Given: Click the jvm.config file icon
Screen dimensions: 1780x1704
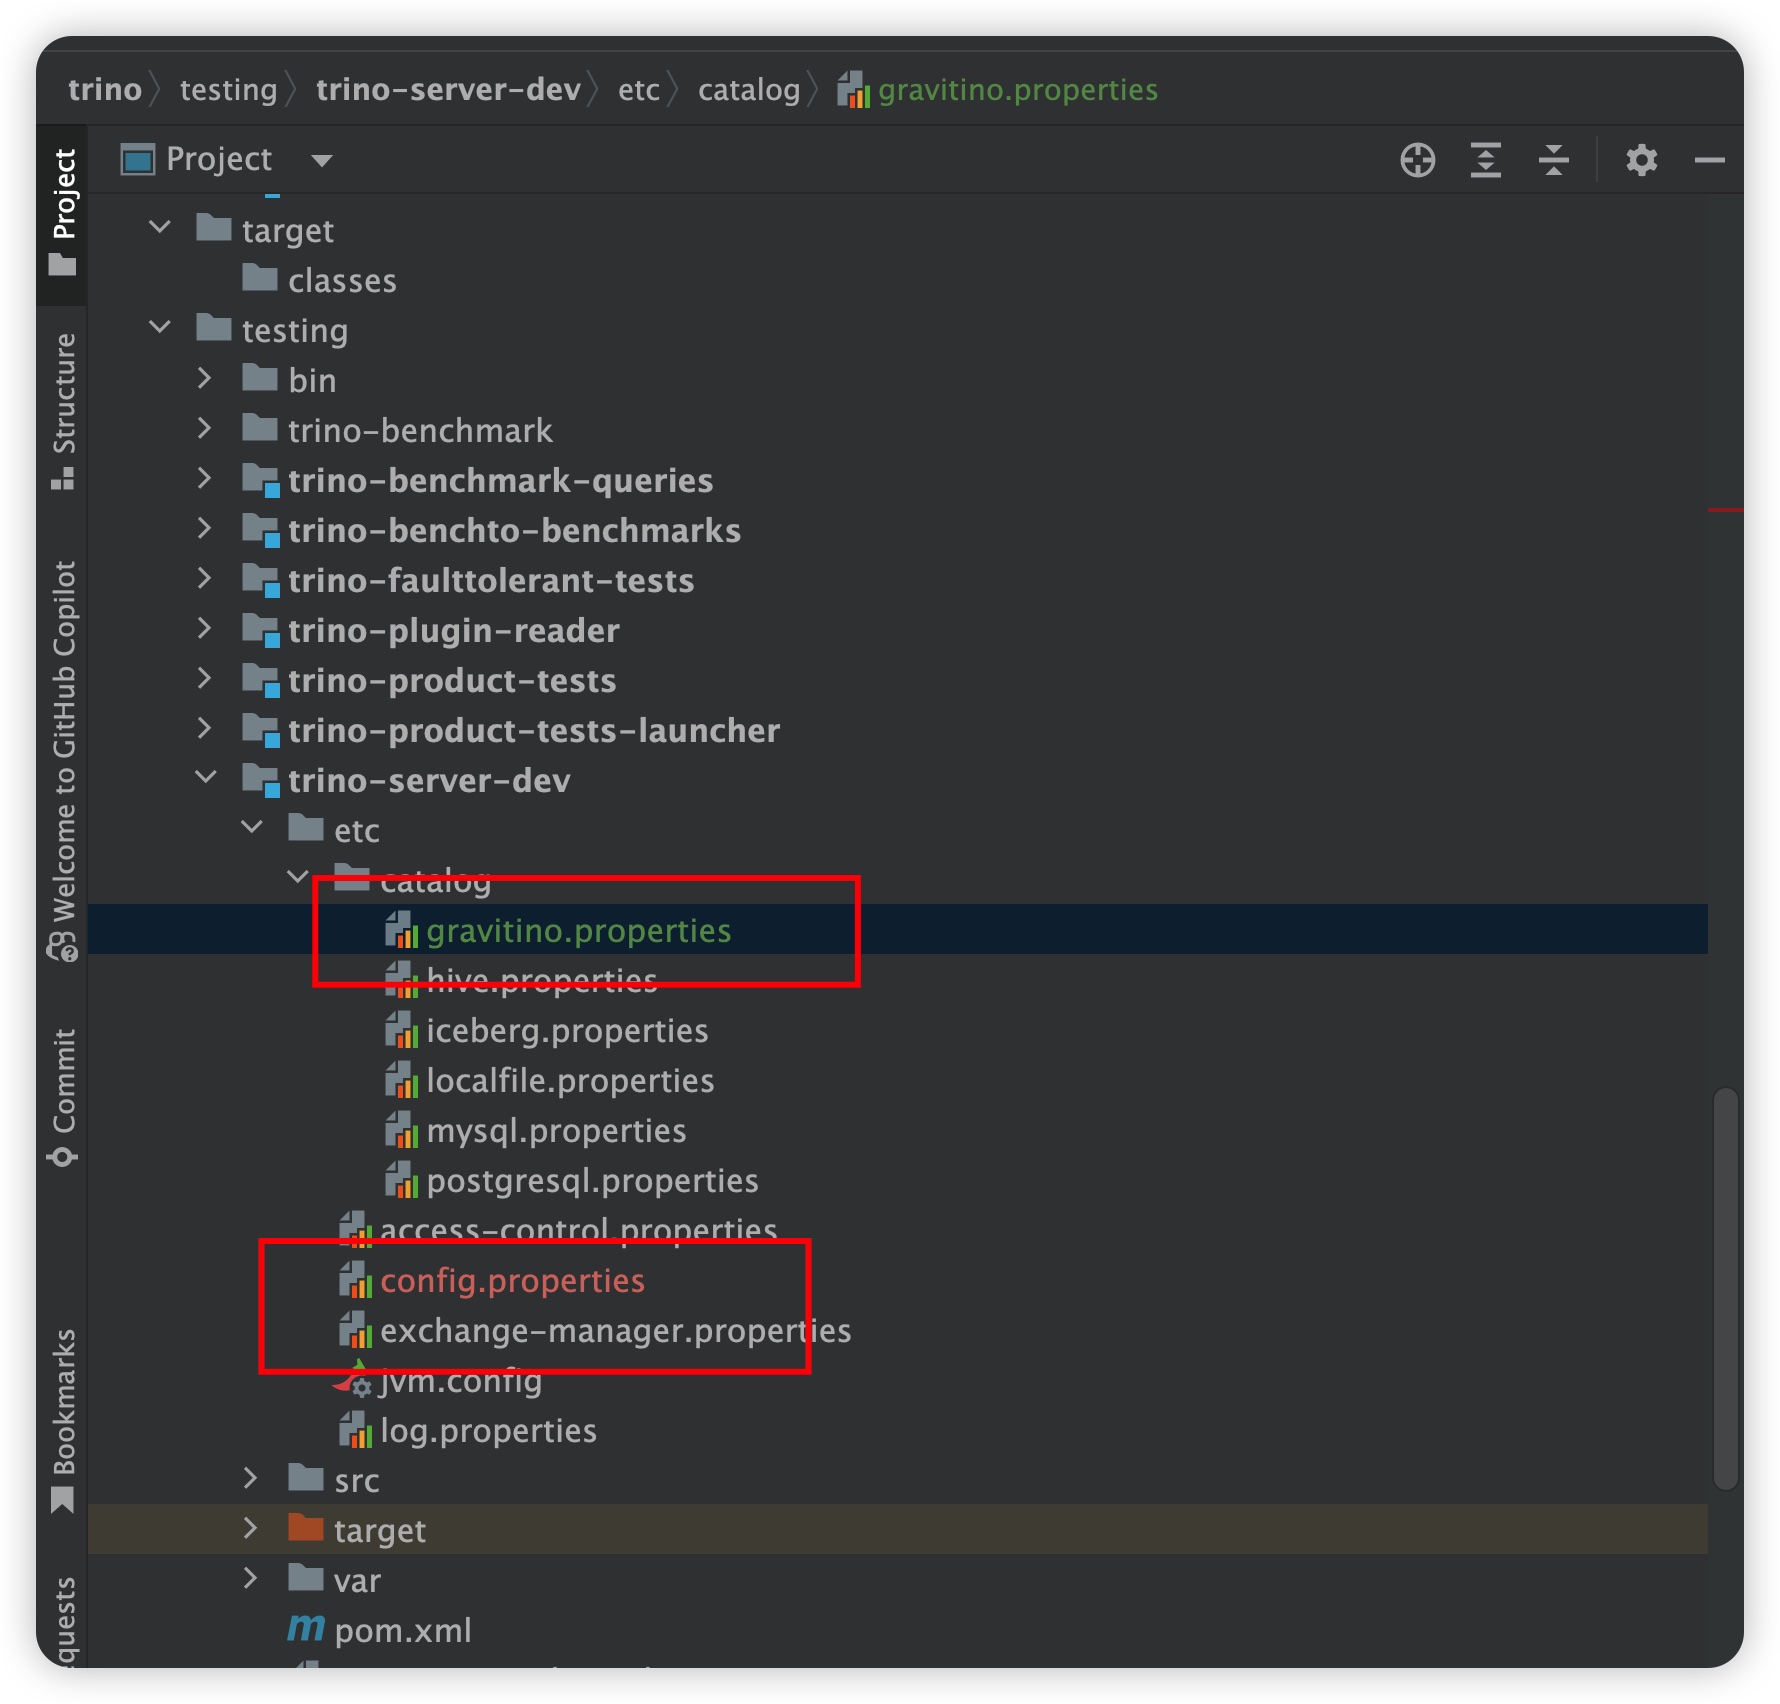Looking at the screenshot, I should pos(354,1381).
